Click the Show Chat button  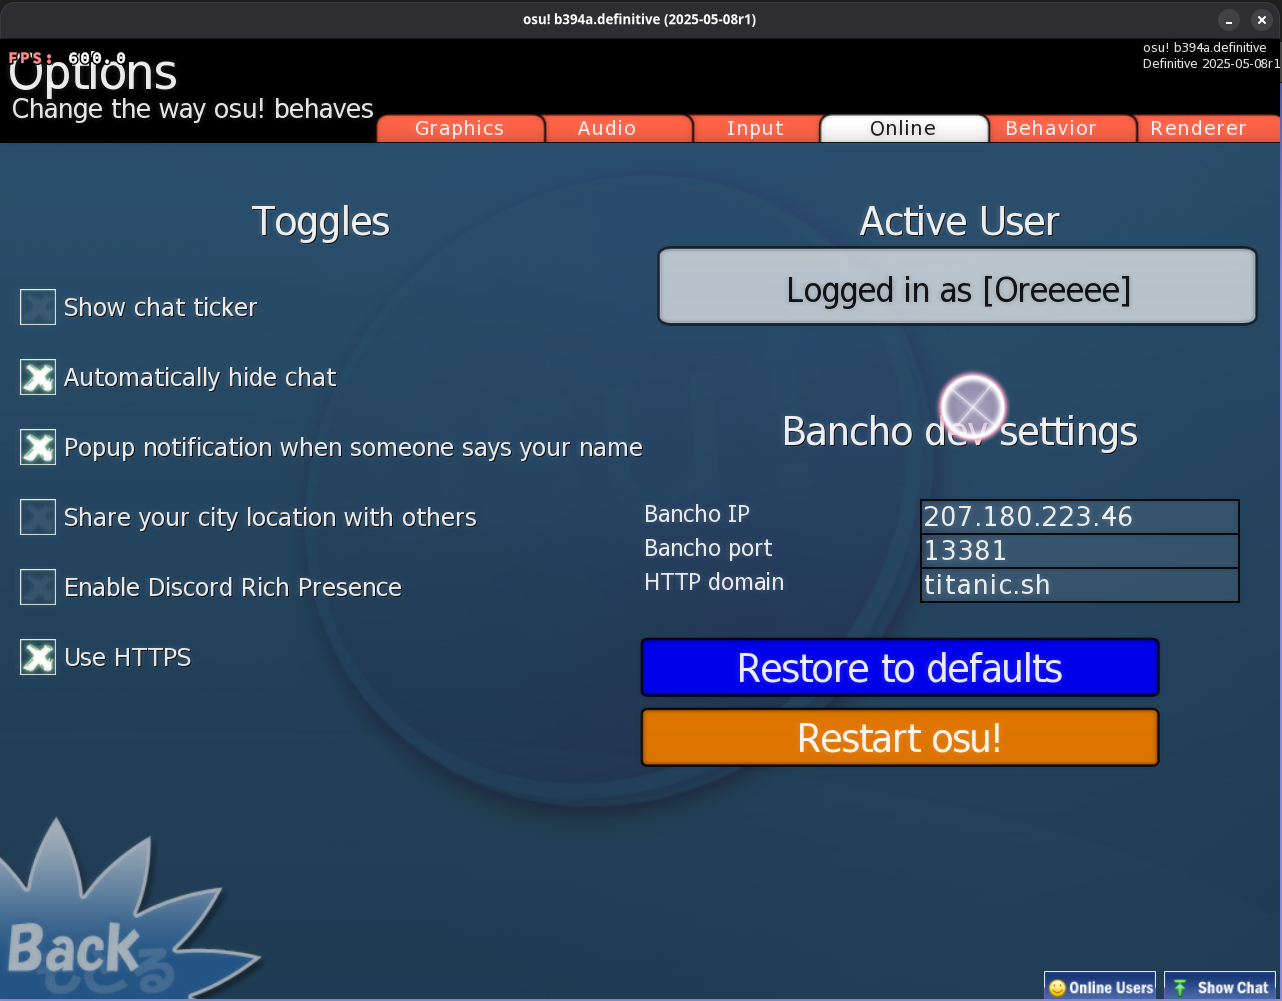point(1220,986)
